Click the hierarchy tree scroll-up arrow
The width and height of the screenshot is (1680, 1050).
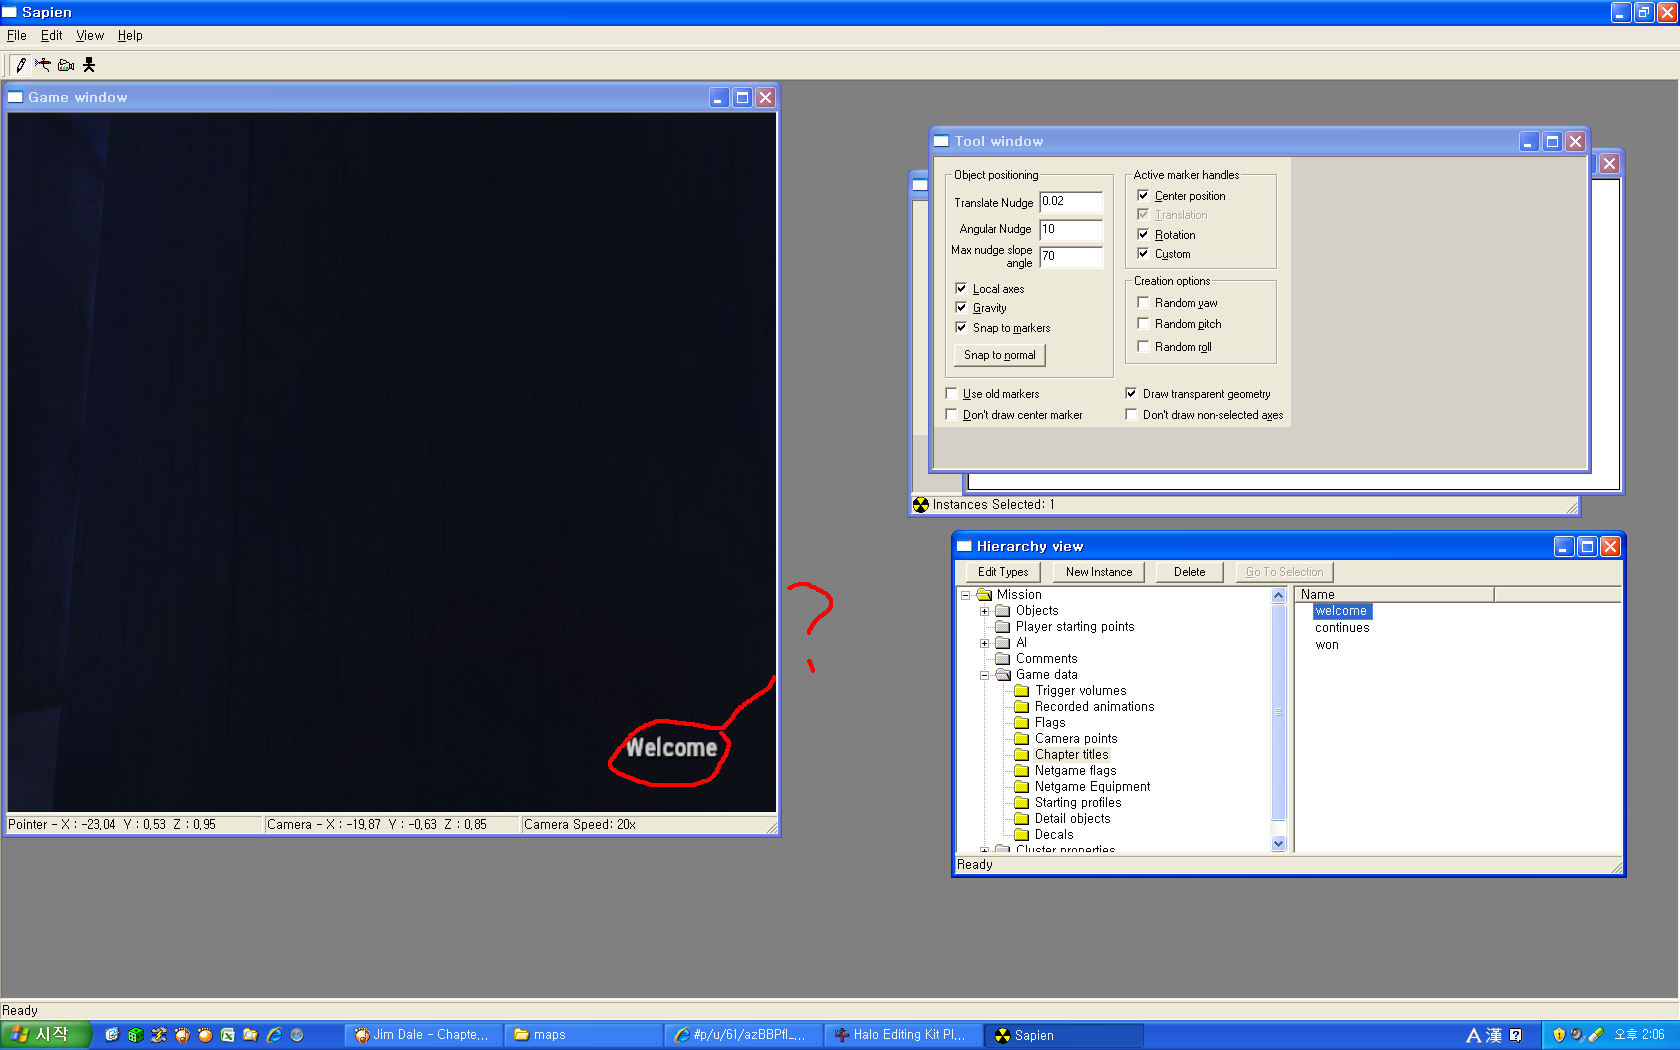[1278, 595]
